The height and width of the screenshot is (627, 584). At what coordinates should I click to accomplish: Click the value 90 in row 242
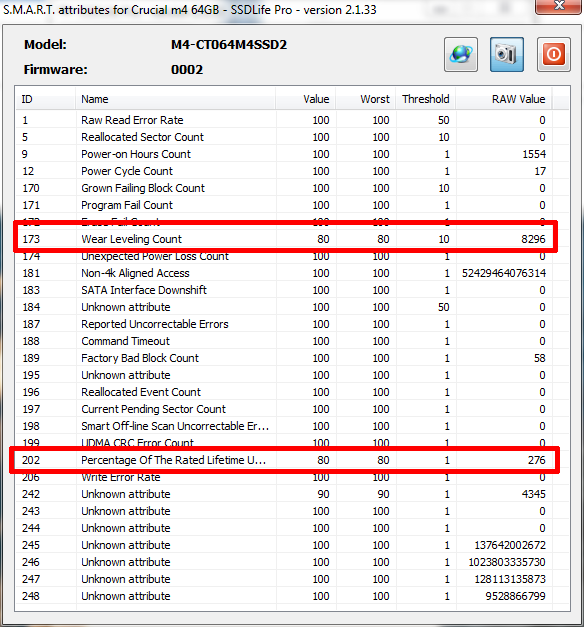(323, 494)
